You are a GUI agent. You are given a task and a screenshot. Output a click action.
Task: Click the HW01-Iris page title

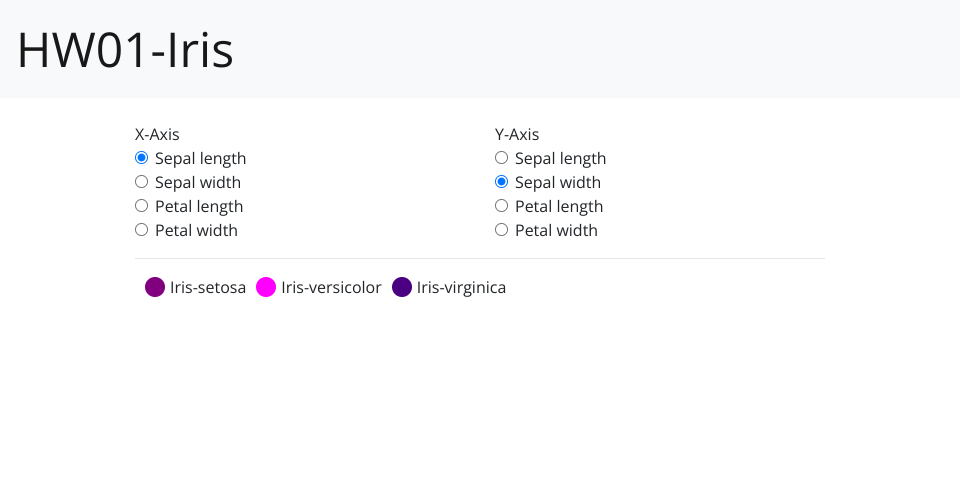tap(125, 51)
